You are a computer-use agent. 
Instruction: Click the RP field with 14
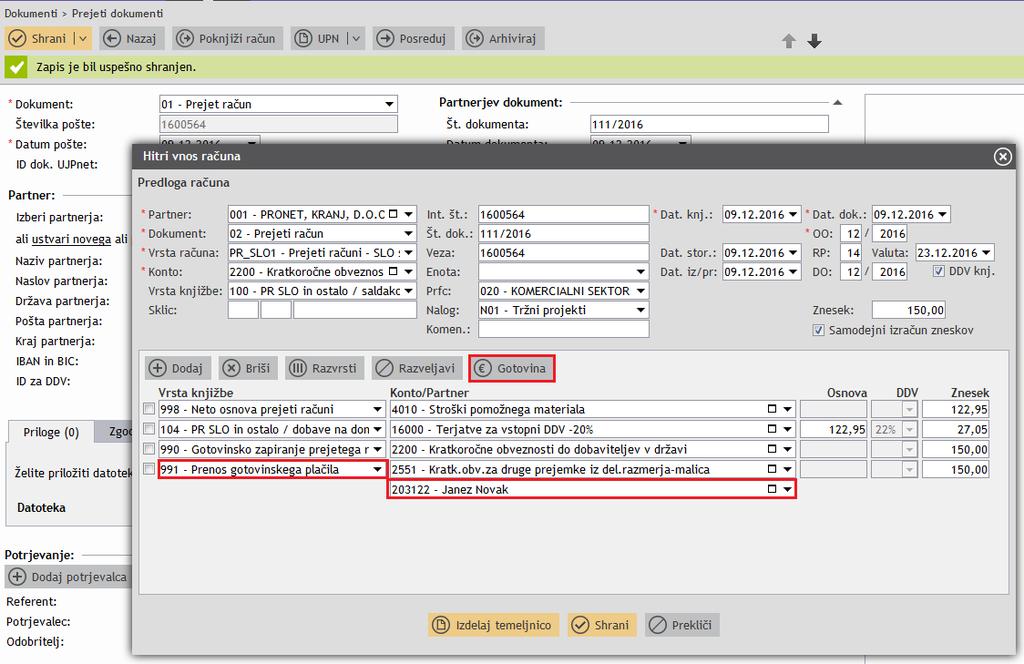point(850,253)
